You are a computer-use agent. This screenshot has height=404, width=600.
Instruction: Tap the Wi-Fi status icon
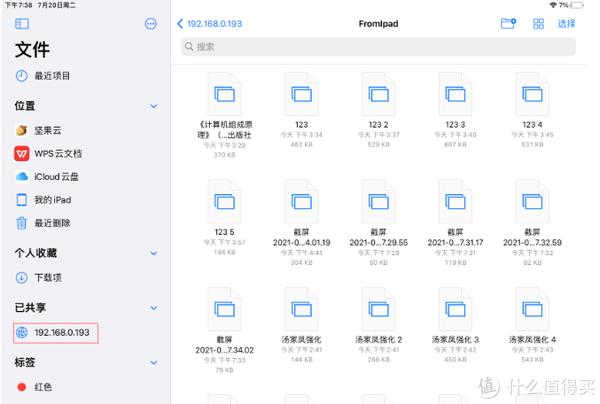[x=553, y=5]
